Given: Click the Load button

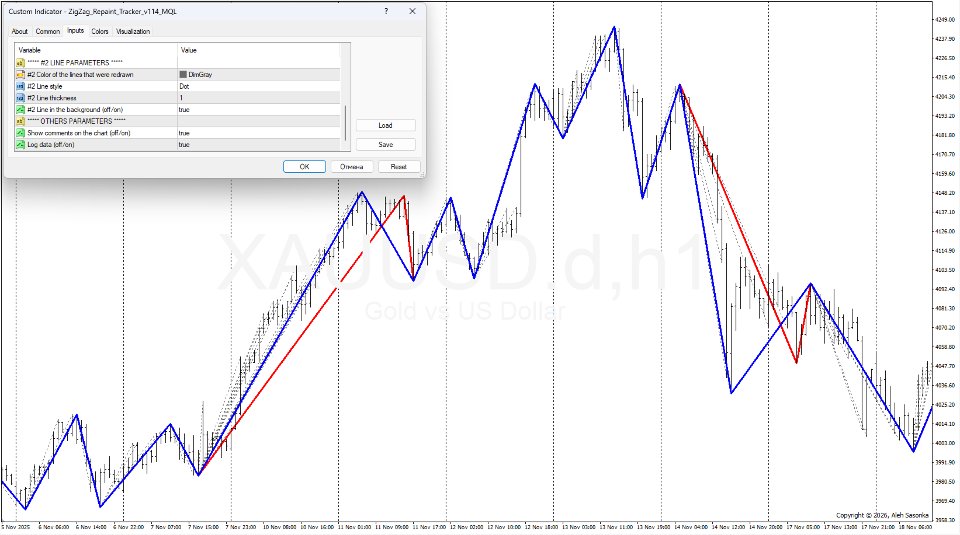Looking at the screenshot, I should 385,125.
